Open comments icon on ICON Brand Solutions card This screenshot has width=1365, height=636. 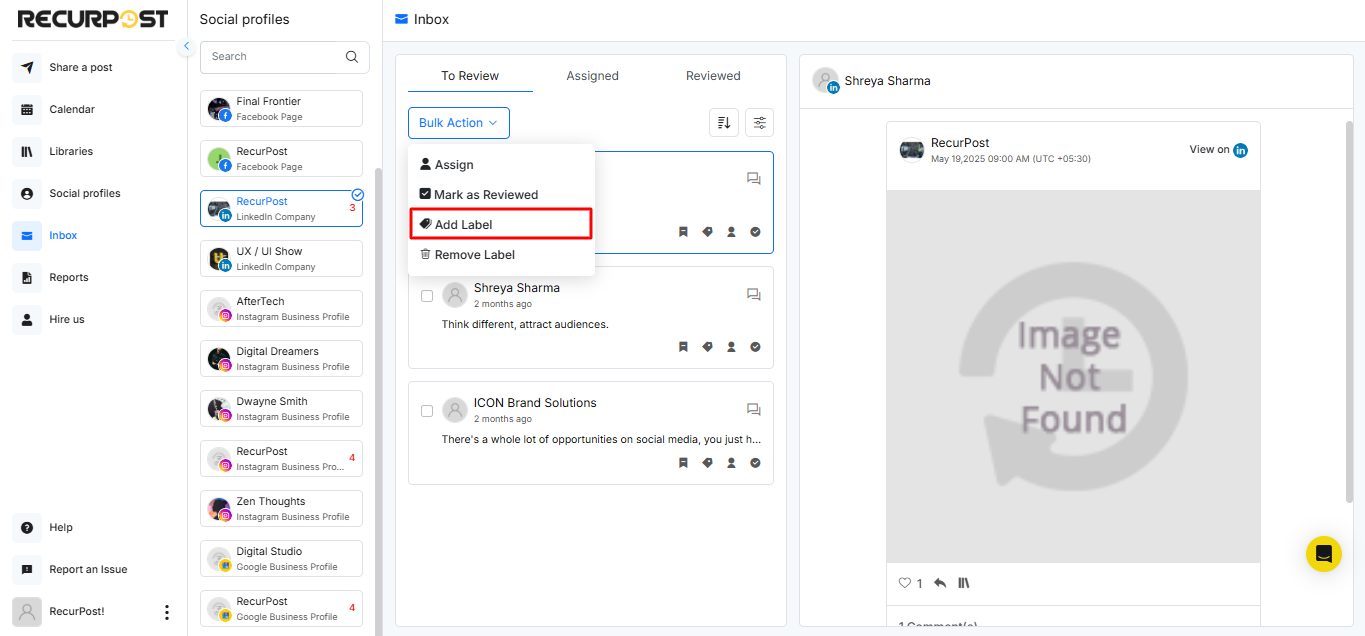pyautogui.click(x=754, y=410)
